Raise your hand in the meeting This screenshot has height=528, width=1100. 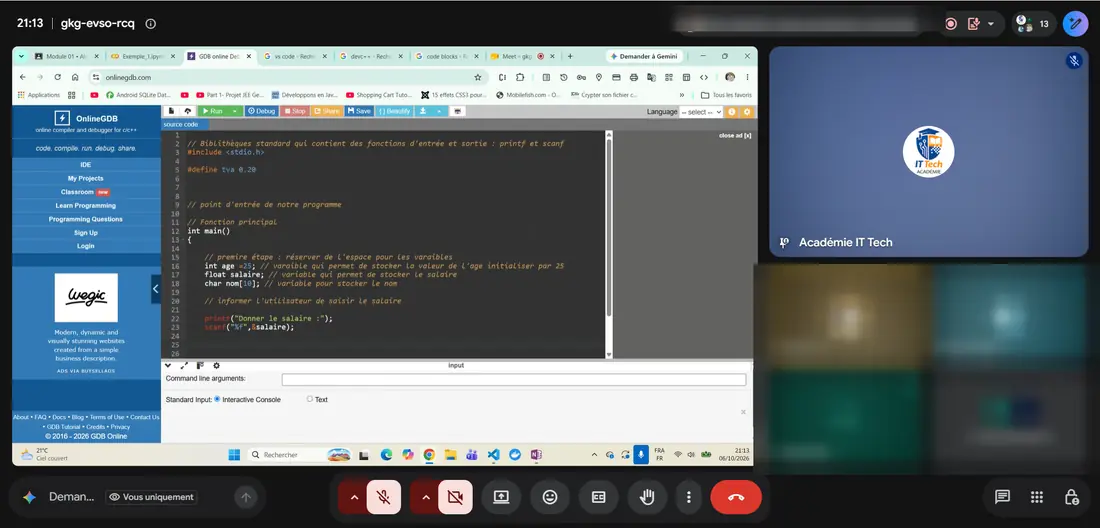coord(647,497)
